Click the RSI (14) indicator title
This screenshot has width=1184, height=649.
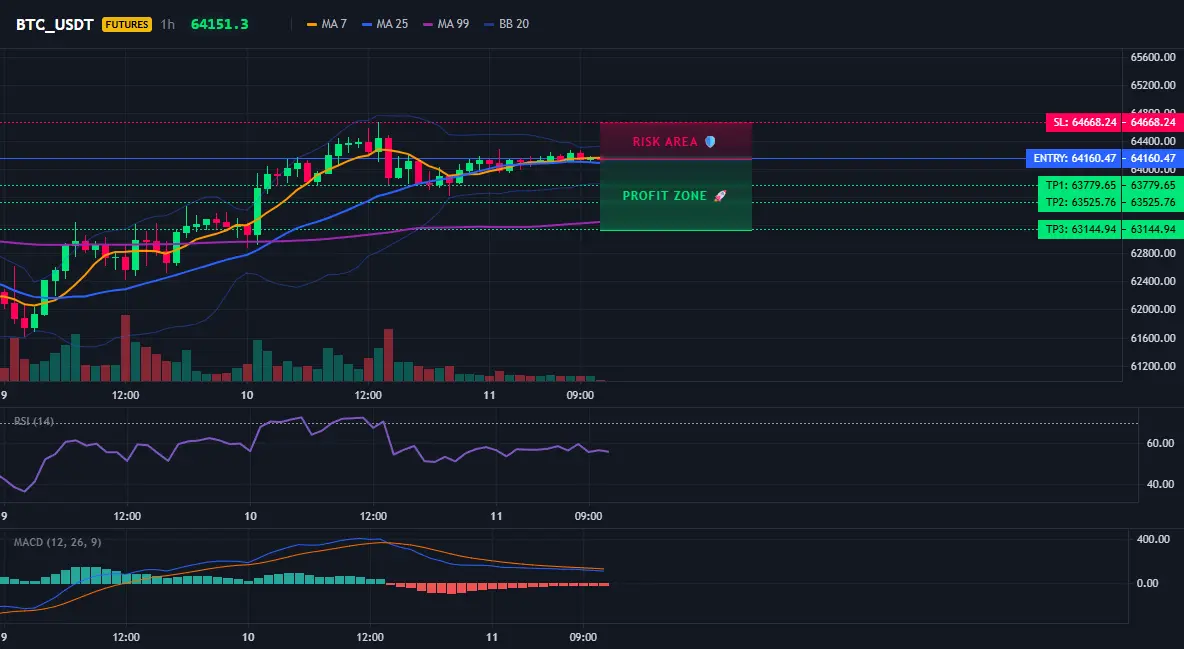33,421
